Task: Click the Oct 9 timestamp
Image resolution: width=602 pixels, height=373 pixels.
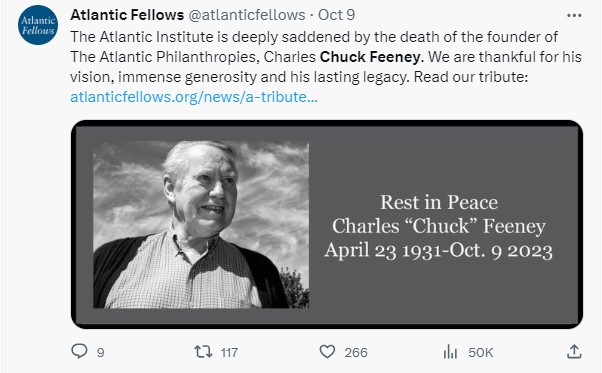Action: pyautogui.click(x=336, y=15)
